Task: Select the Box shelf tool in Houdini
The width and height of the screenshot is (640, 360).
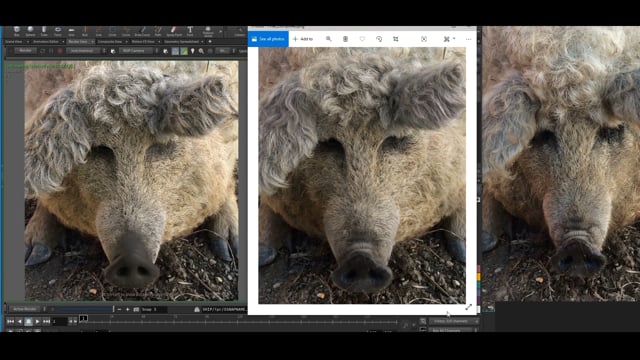Action: (17, 31)
